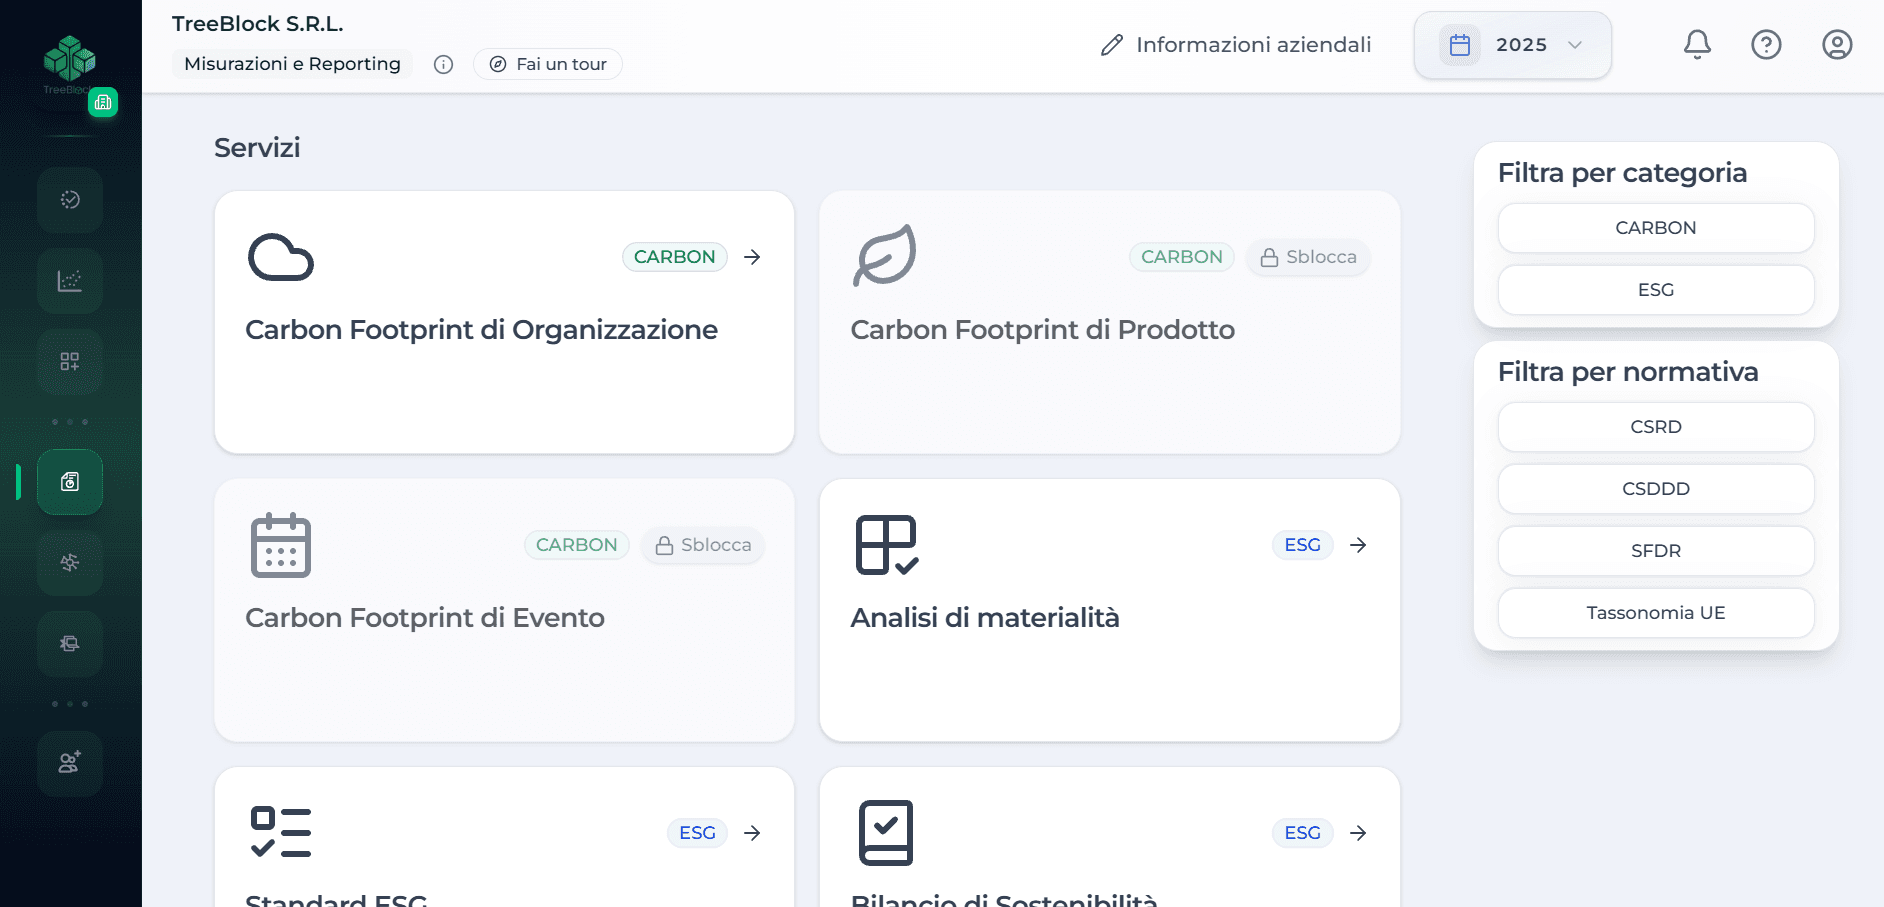Image resolution: width=1884 pixels, height=907 pixels.
Task: Click ESG tag on Bilancio di Sostenibilità card
Action: (x=1303, y=833)
